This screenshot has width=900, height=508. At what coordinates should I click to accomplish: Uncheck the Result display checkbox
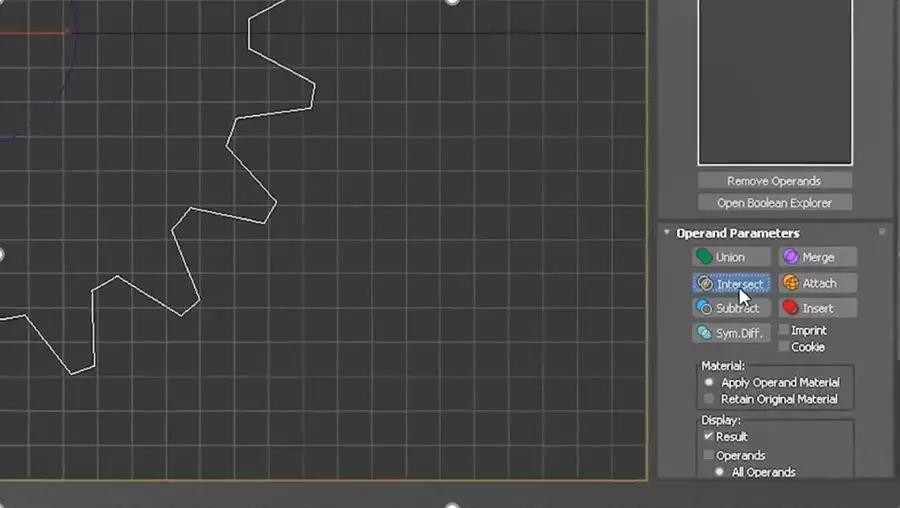[x=709, y=436]
